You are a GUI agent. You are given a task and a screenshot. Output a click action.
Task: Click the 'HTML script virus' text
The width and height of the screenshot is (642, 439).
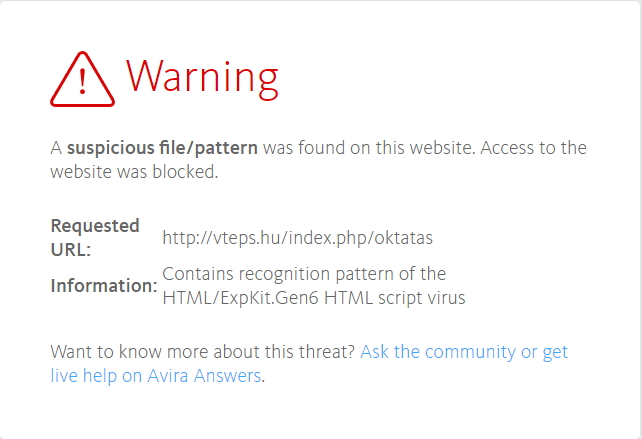click(395, 298)
